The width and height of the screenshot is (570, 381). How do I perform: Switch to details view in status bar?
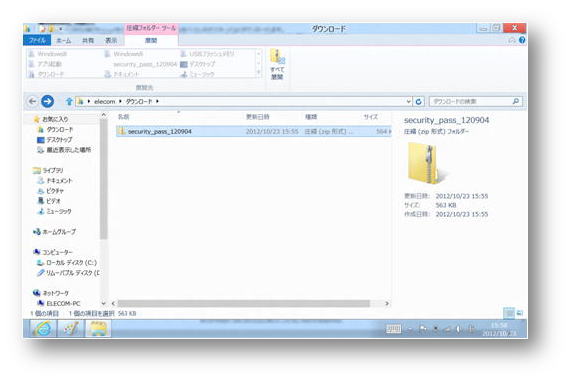(509, 313)
